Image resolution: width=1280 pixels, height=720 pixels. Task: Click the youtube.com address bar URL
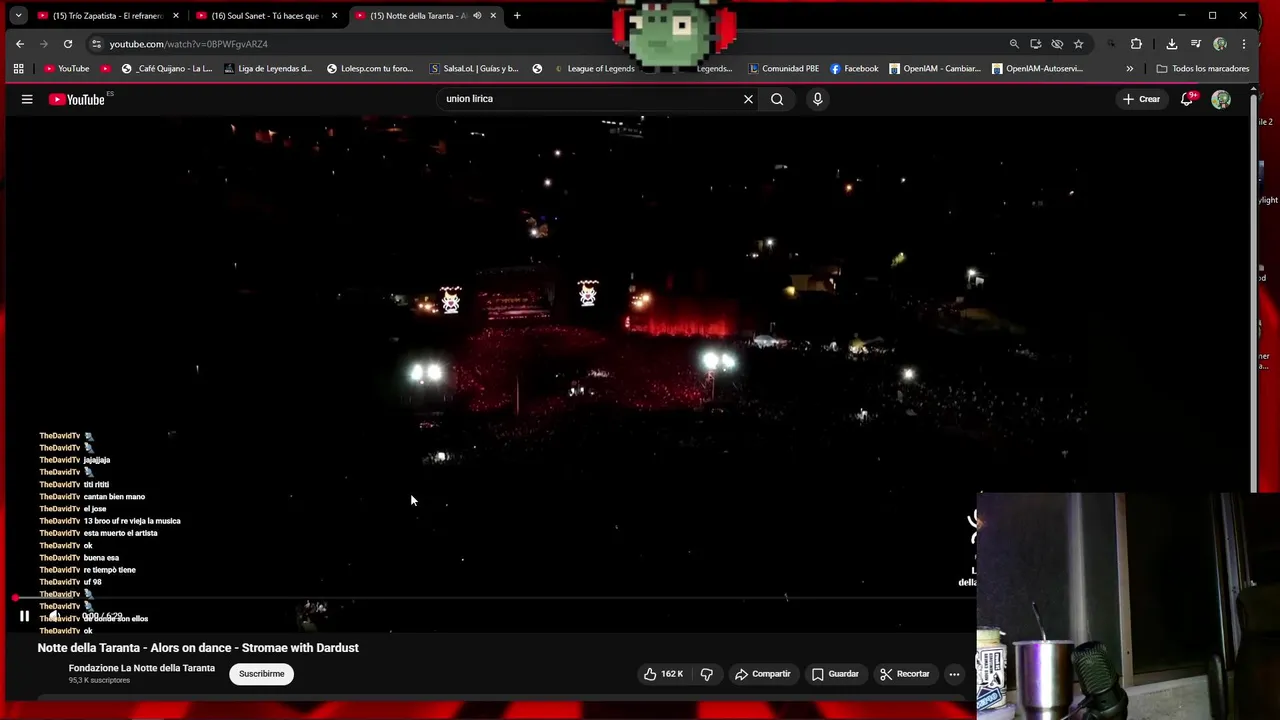pos(188,44)
